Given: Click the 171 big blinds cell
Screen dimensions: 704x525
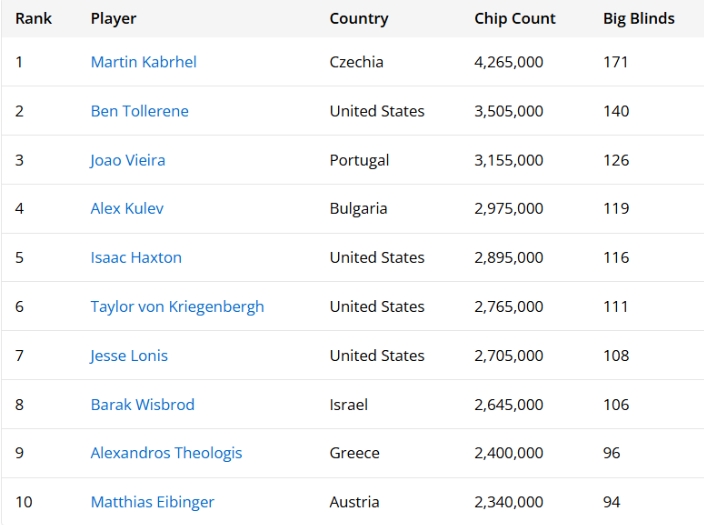Looking at the screenshot, I should click(x=616, y=62).
